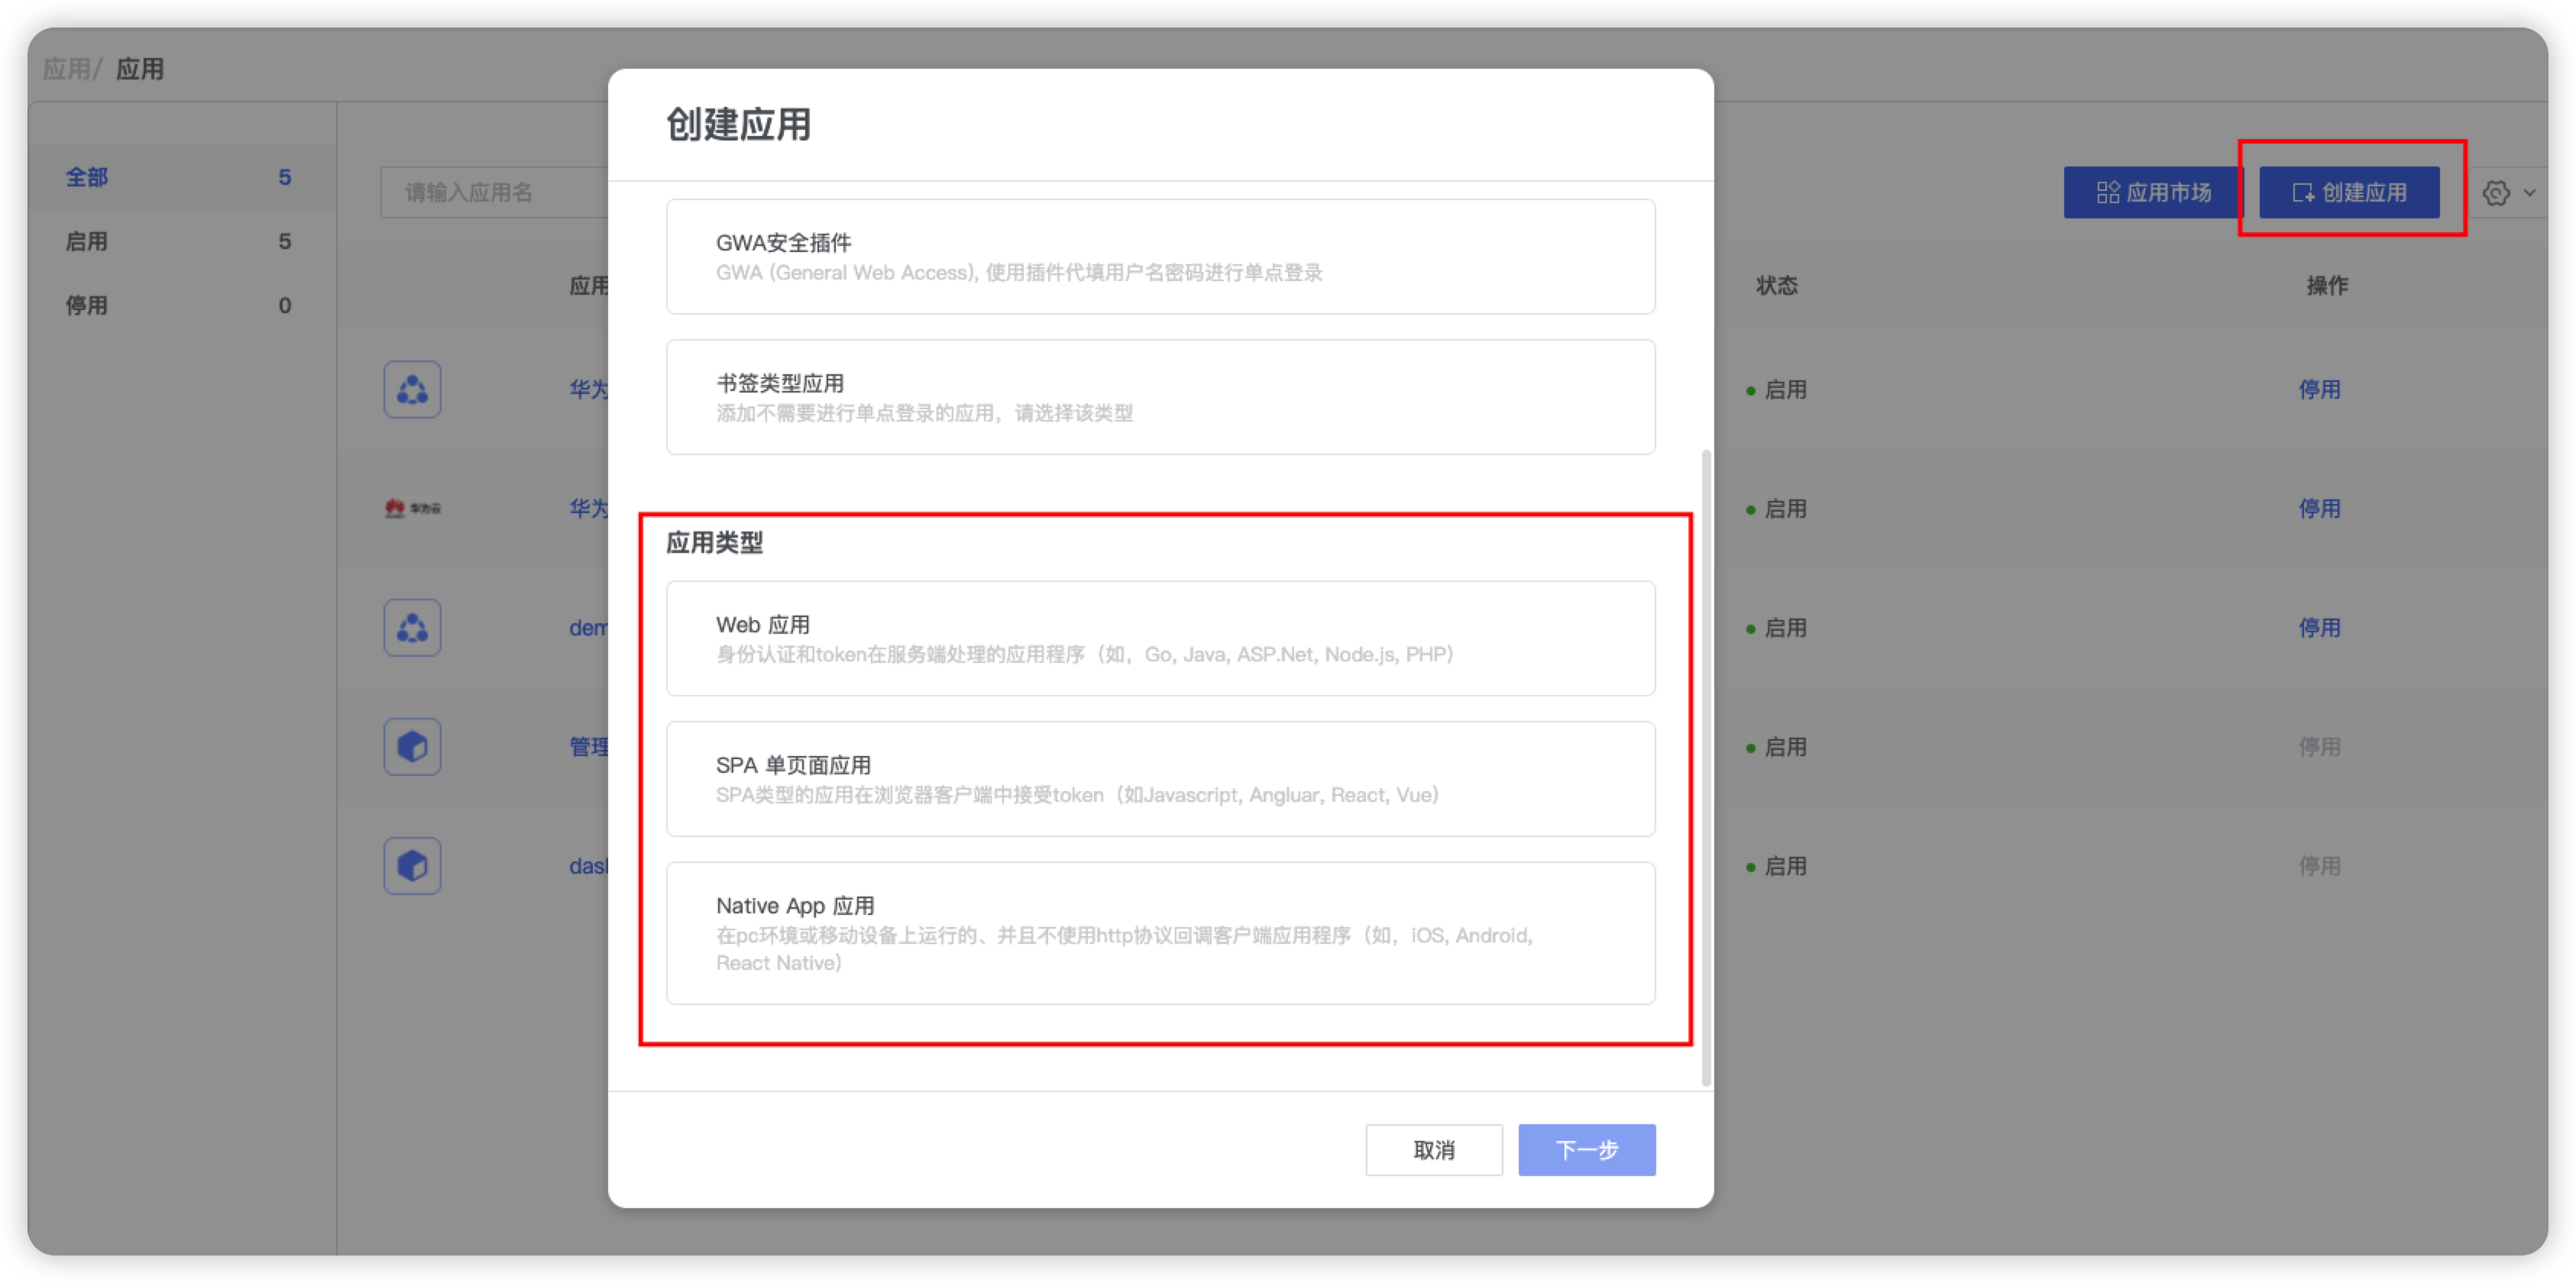Filter apps by 全部 category
This screenshot has width=2576, height=1283.
pyautogui.click(x=181, y=177)
